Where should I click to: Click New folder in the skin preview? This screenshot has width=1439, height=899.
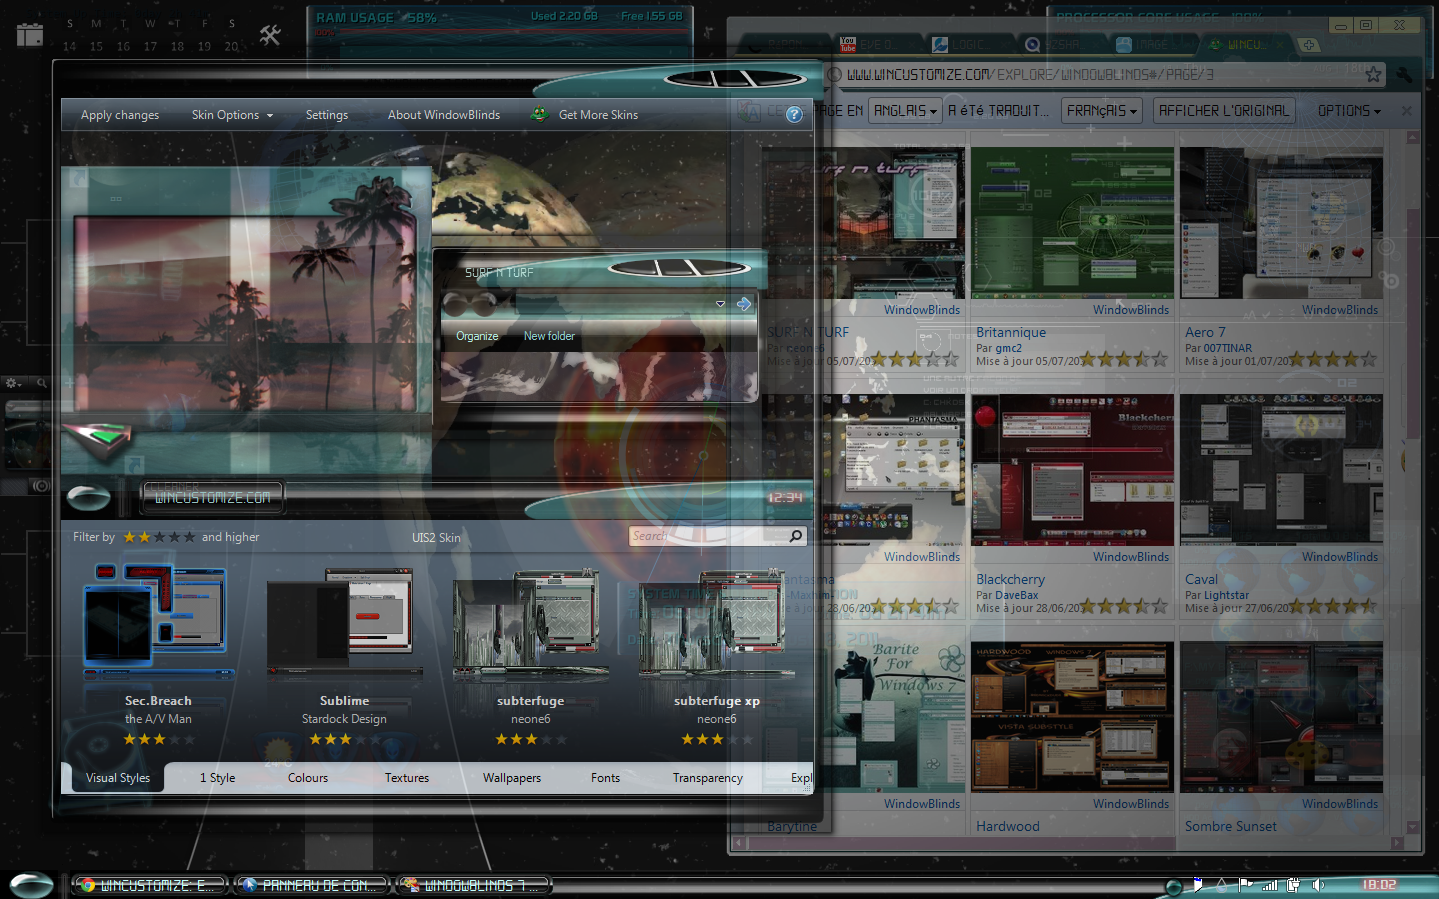coord(549,336)
